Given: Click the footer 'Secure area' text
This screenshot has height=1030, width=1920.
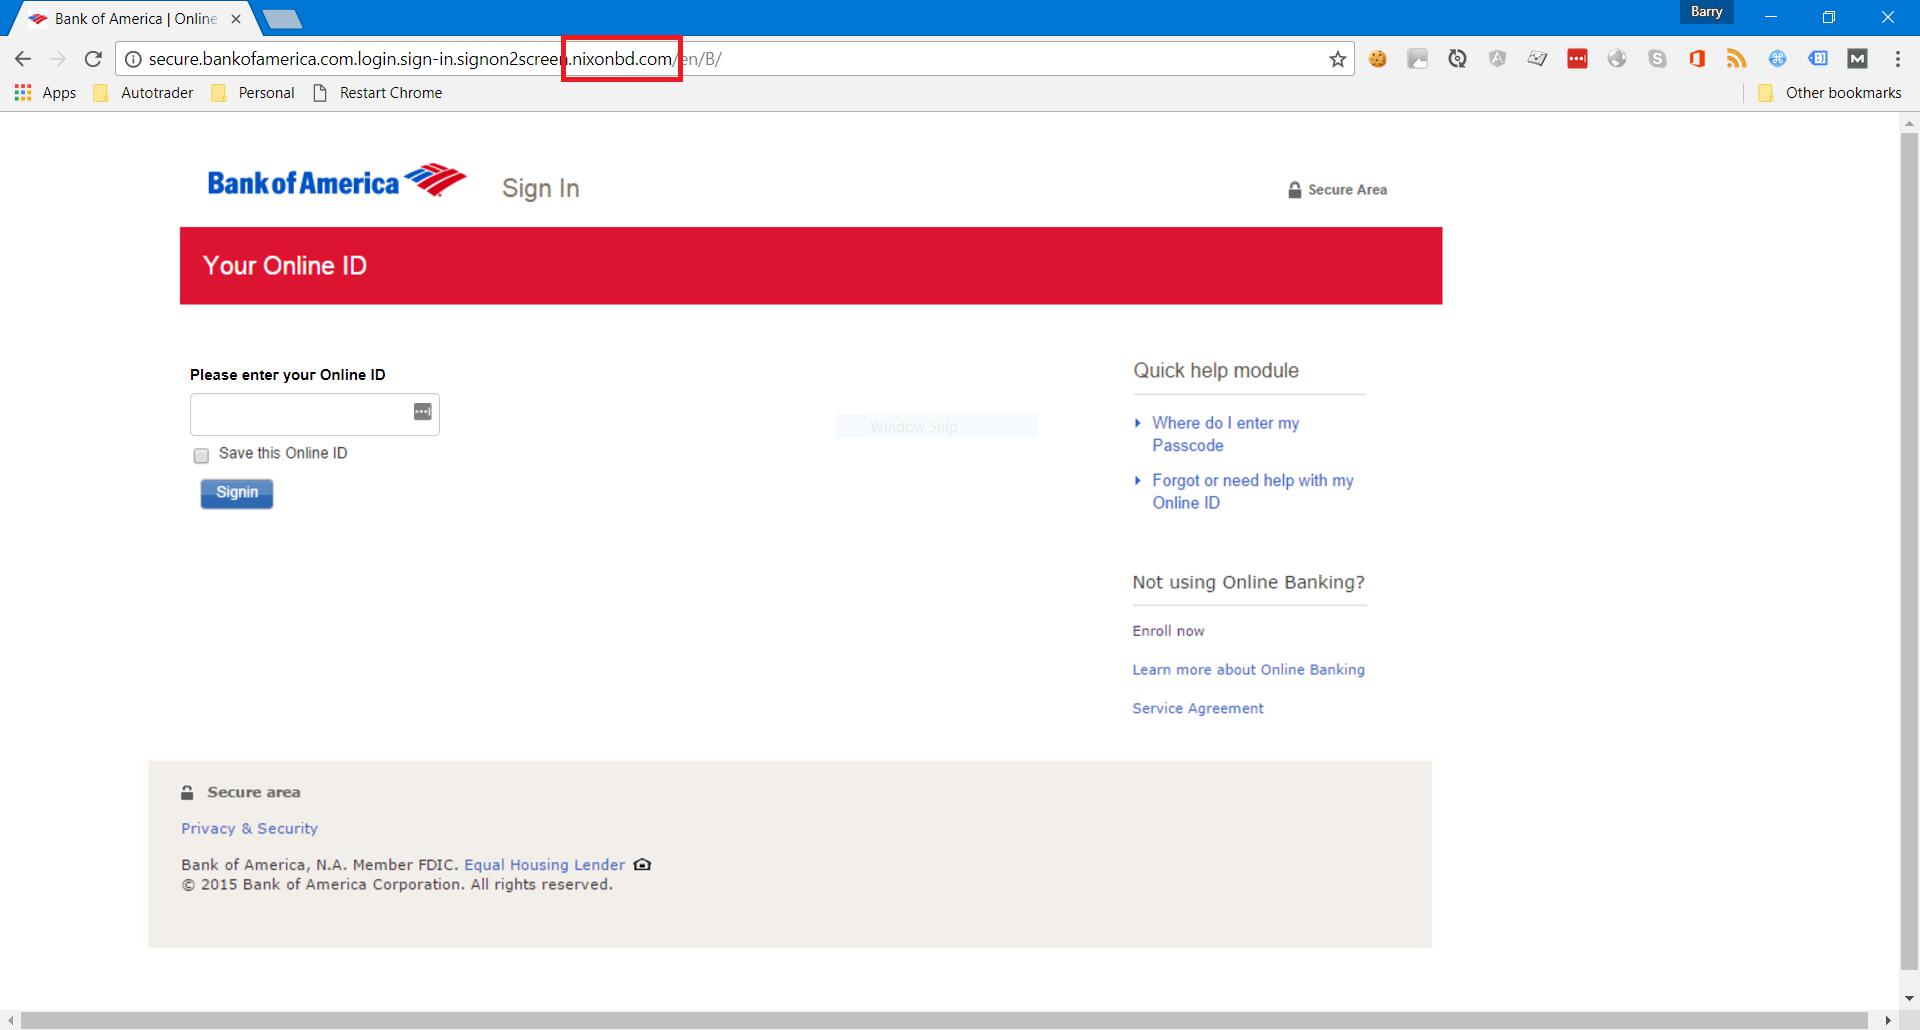Looking at the screenshot, I should pyautogui.click(x=253, y=792).
